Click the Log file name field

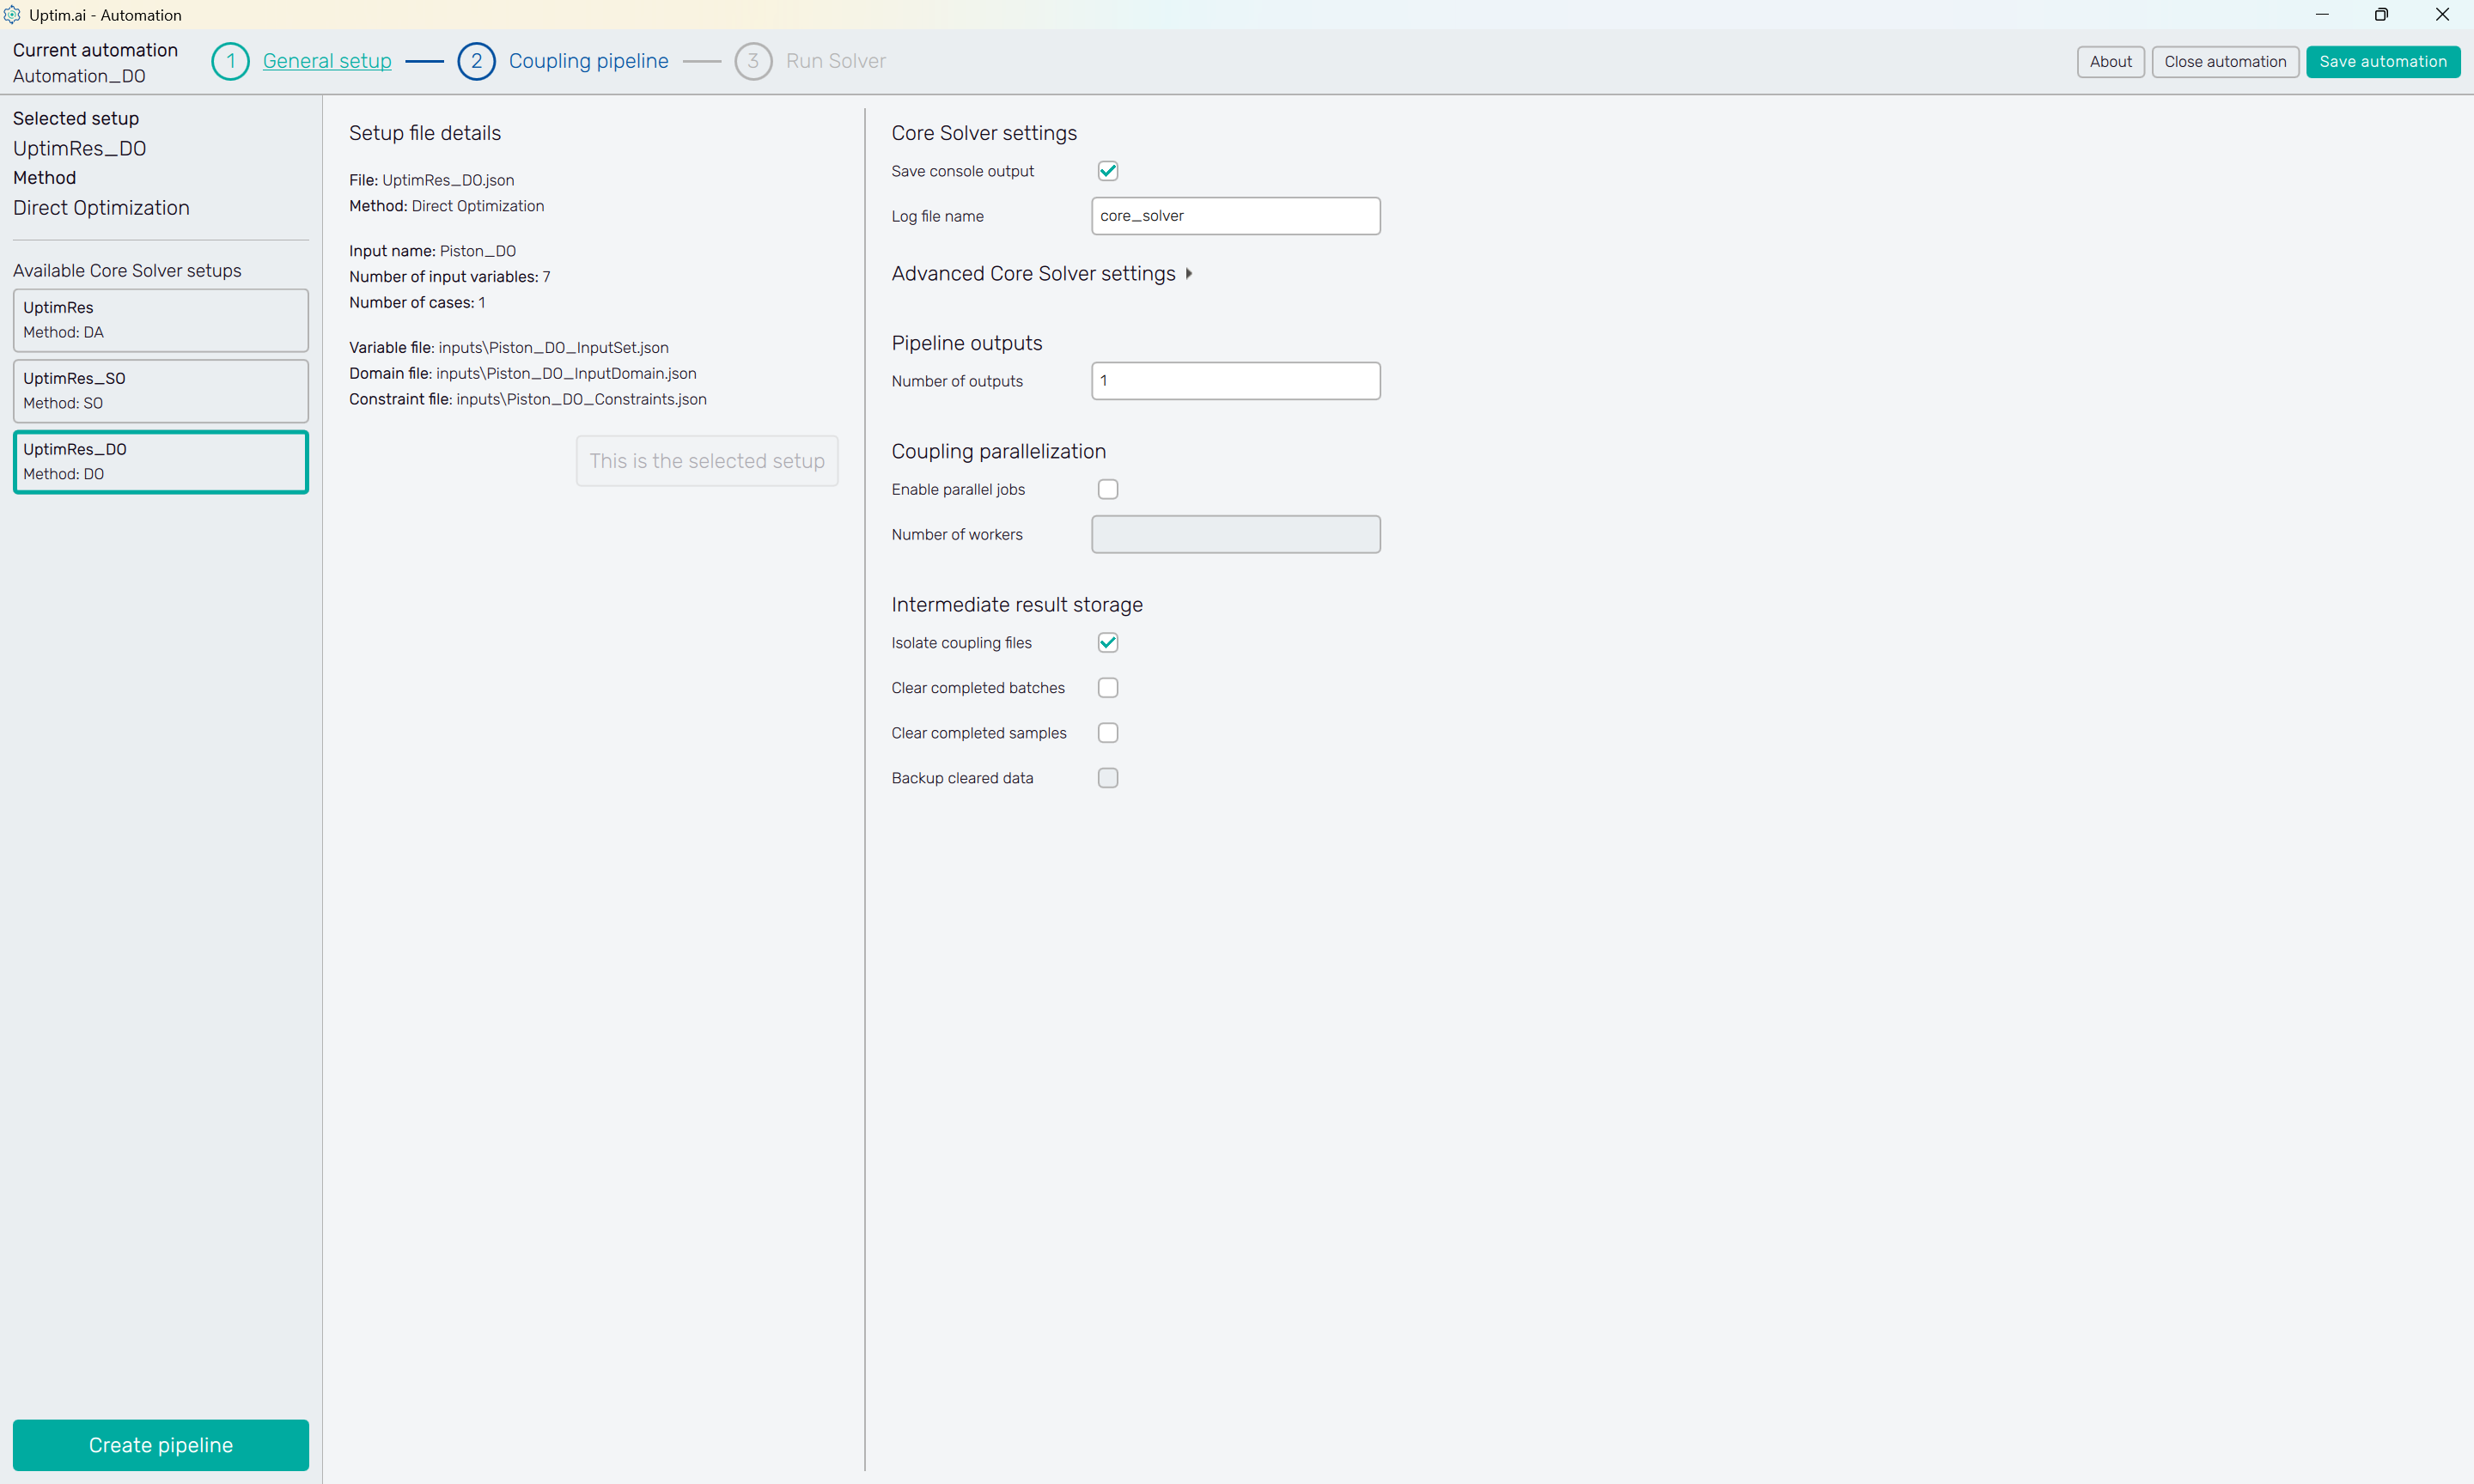coord(1235,216)
